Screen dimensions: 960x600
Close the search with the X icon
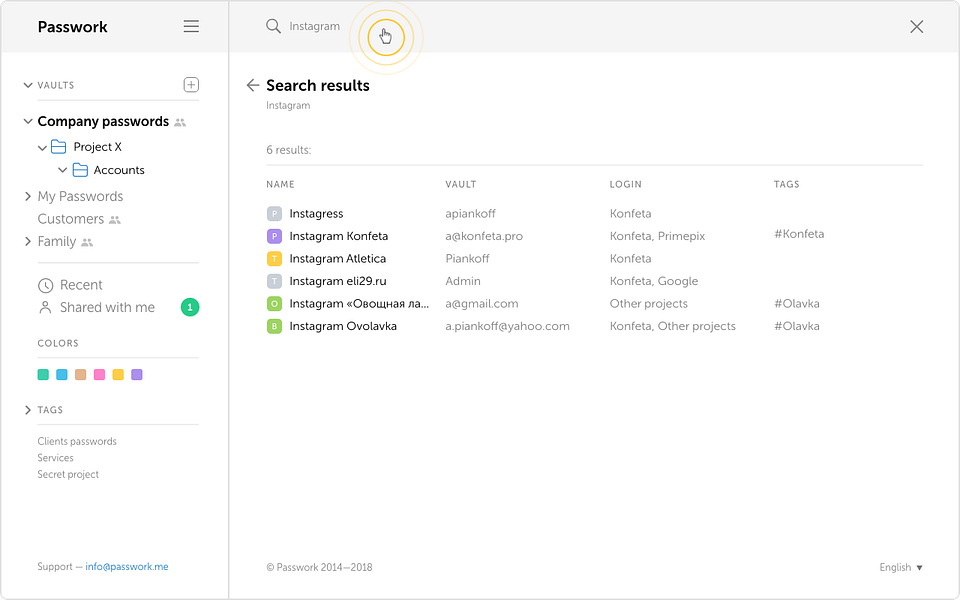click(x=917, y=26)
